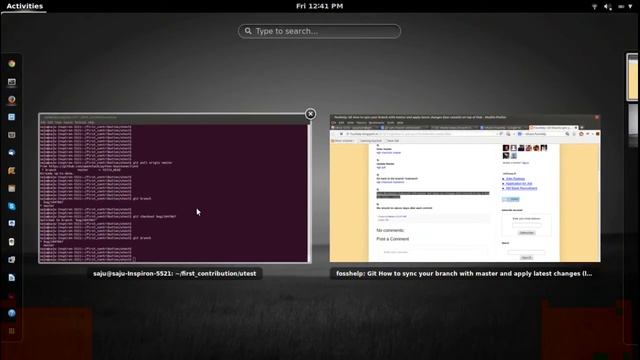640x360 pixels.
Task: Close the terminal window preview
Action: [310, 114]
